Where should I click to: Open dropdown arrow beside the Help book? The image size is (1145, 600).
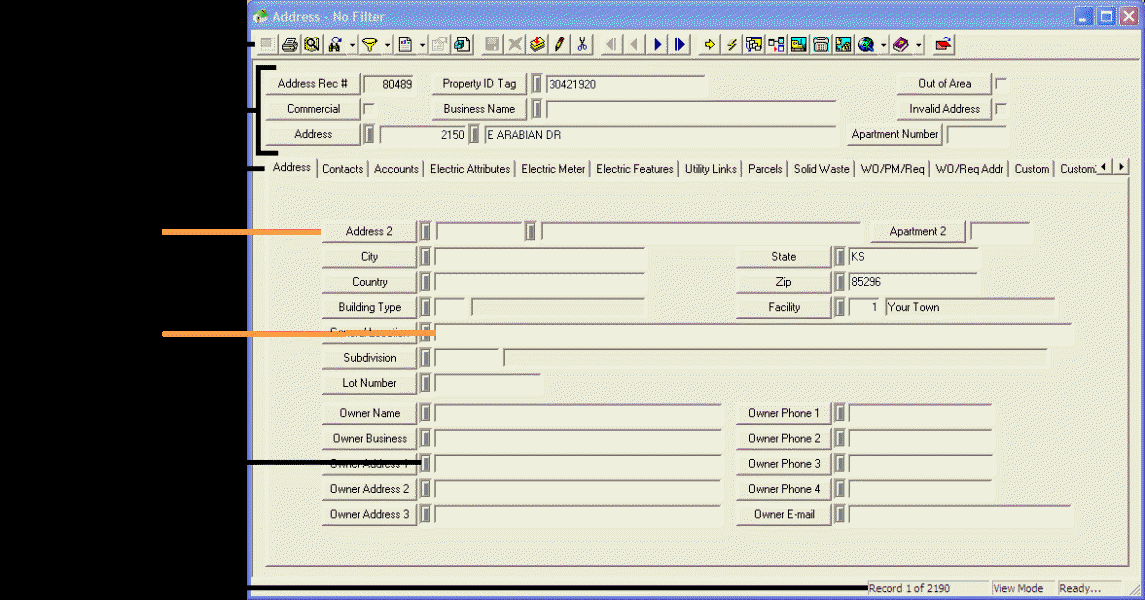[x=919, y=45]
